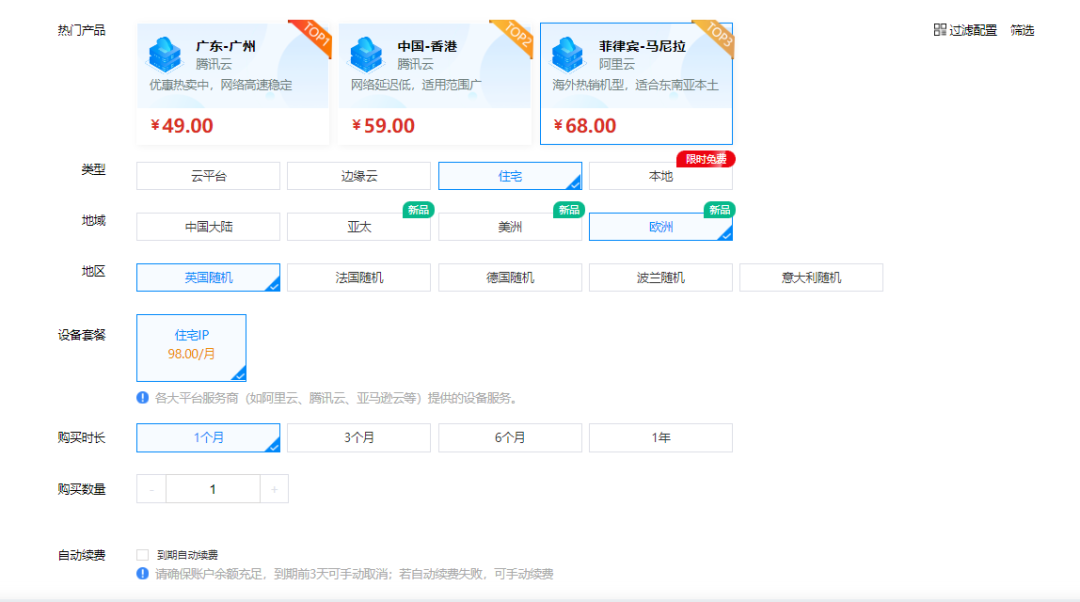
Task: Click 新品 badge on 欧洲 option
Action: 720,209
